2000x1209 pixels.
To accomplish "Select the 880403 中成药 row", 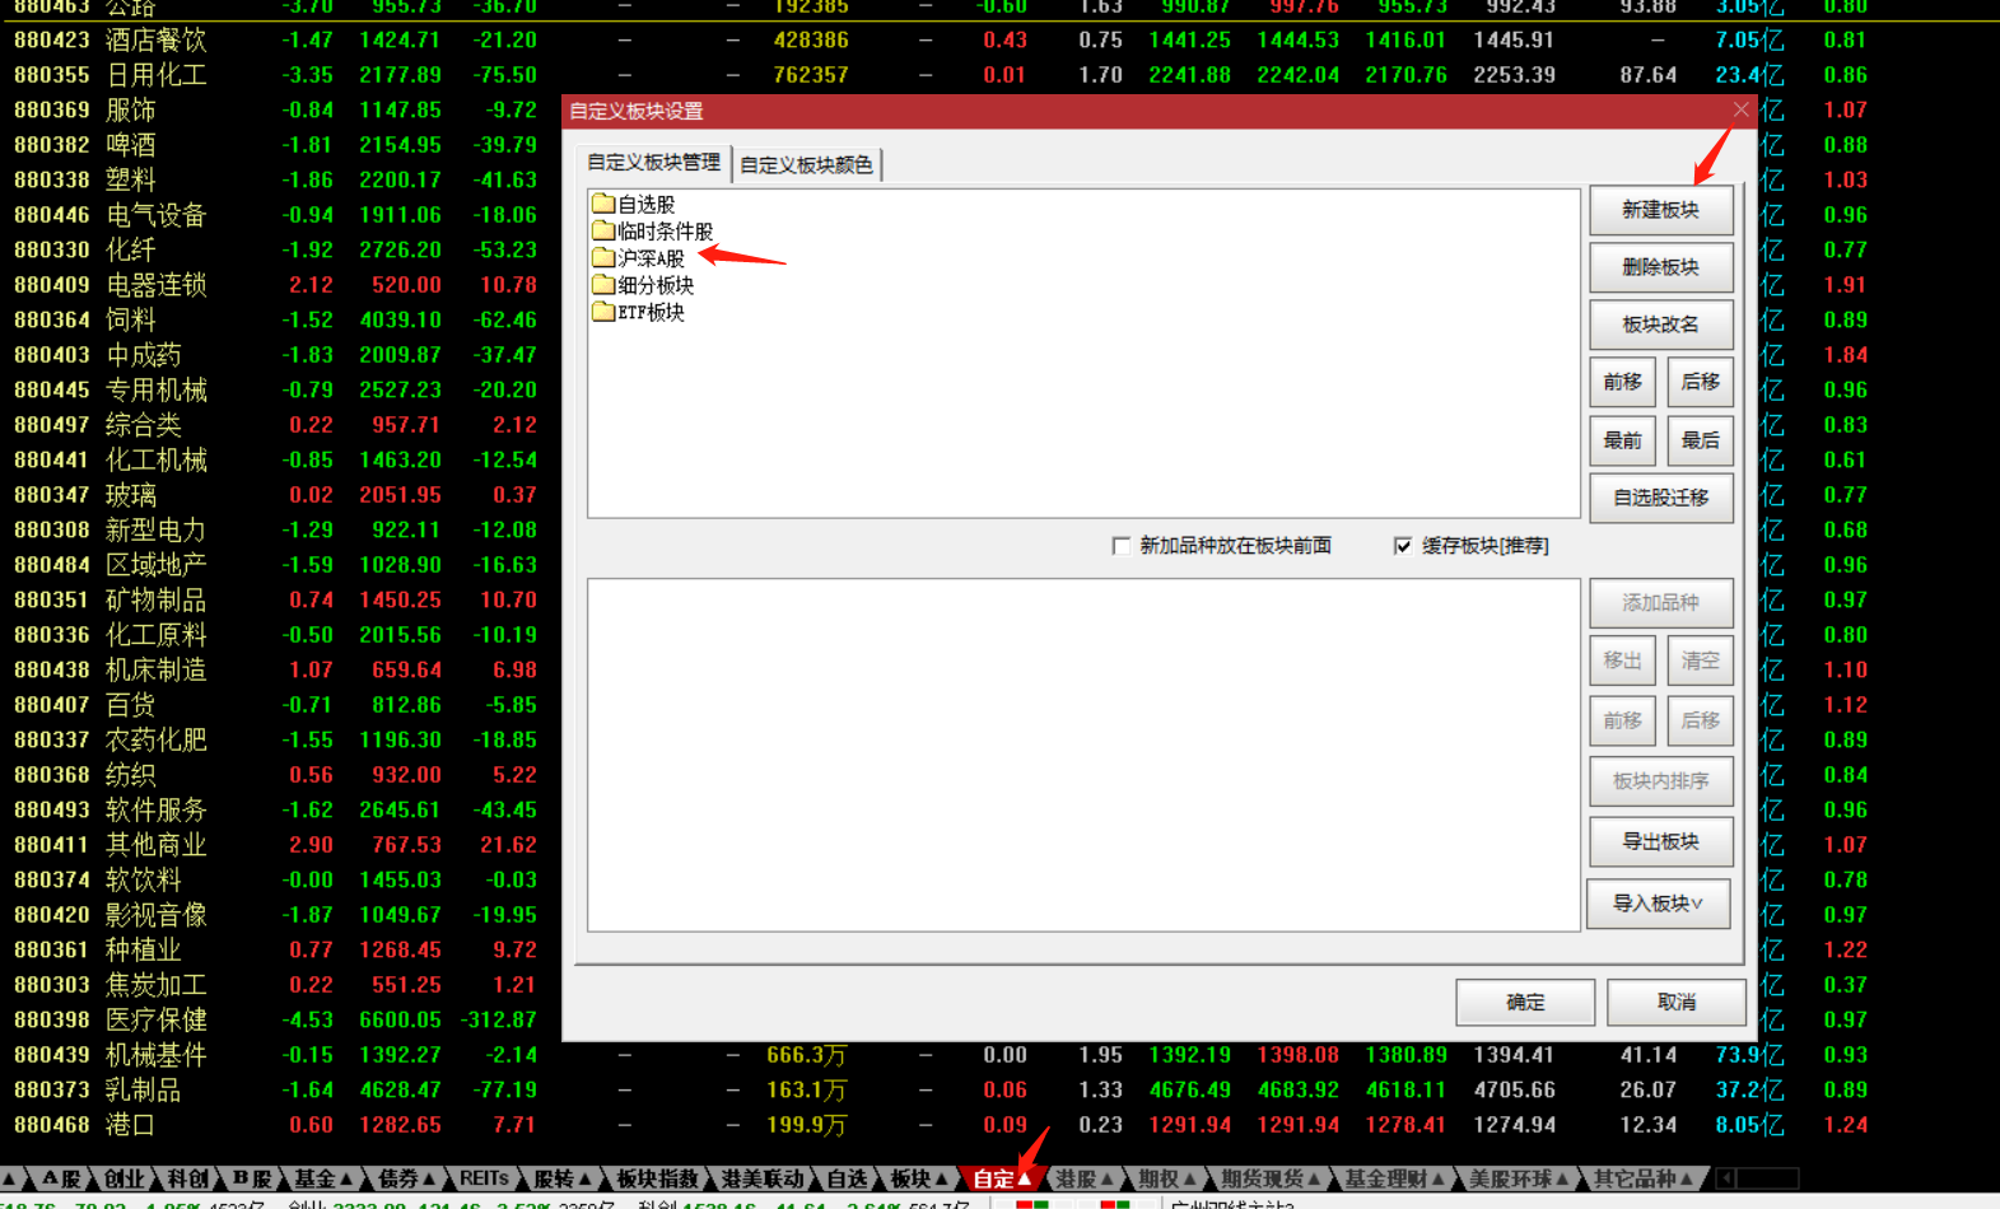I will click(x=280, y=355).
